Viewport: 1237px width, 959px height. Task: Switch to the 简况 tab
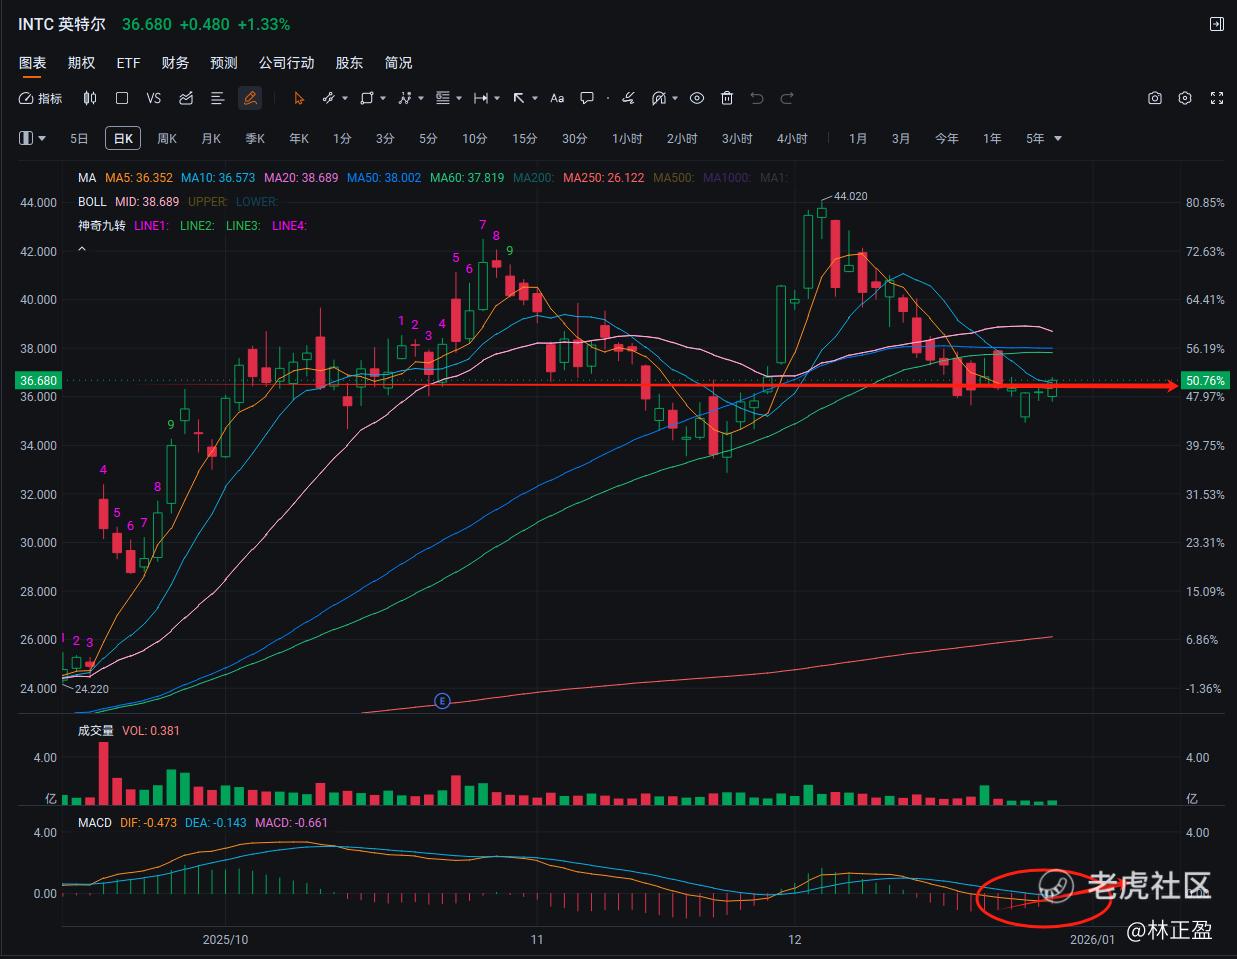click(398, 62)
